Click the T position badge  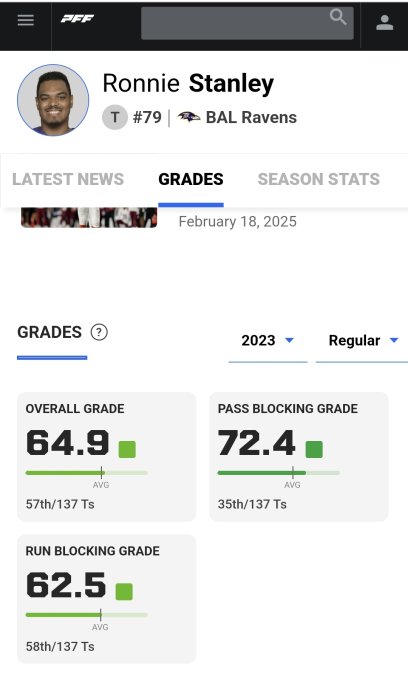coord(115,117)
